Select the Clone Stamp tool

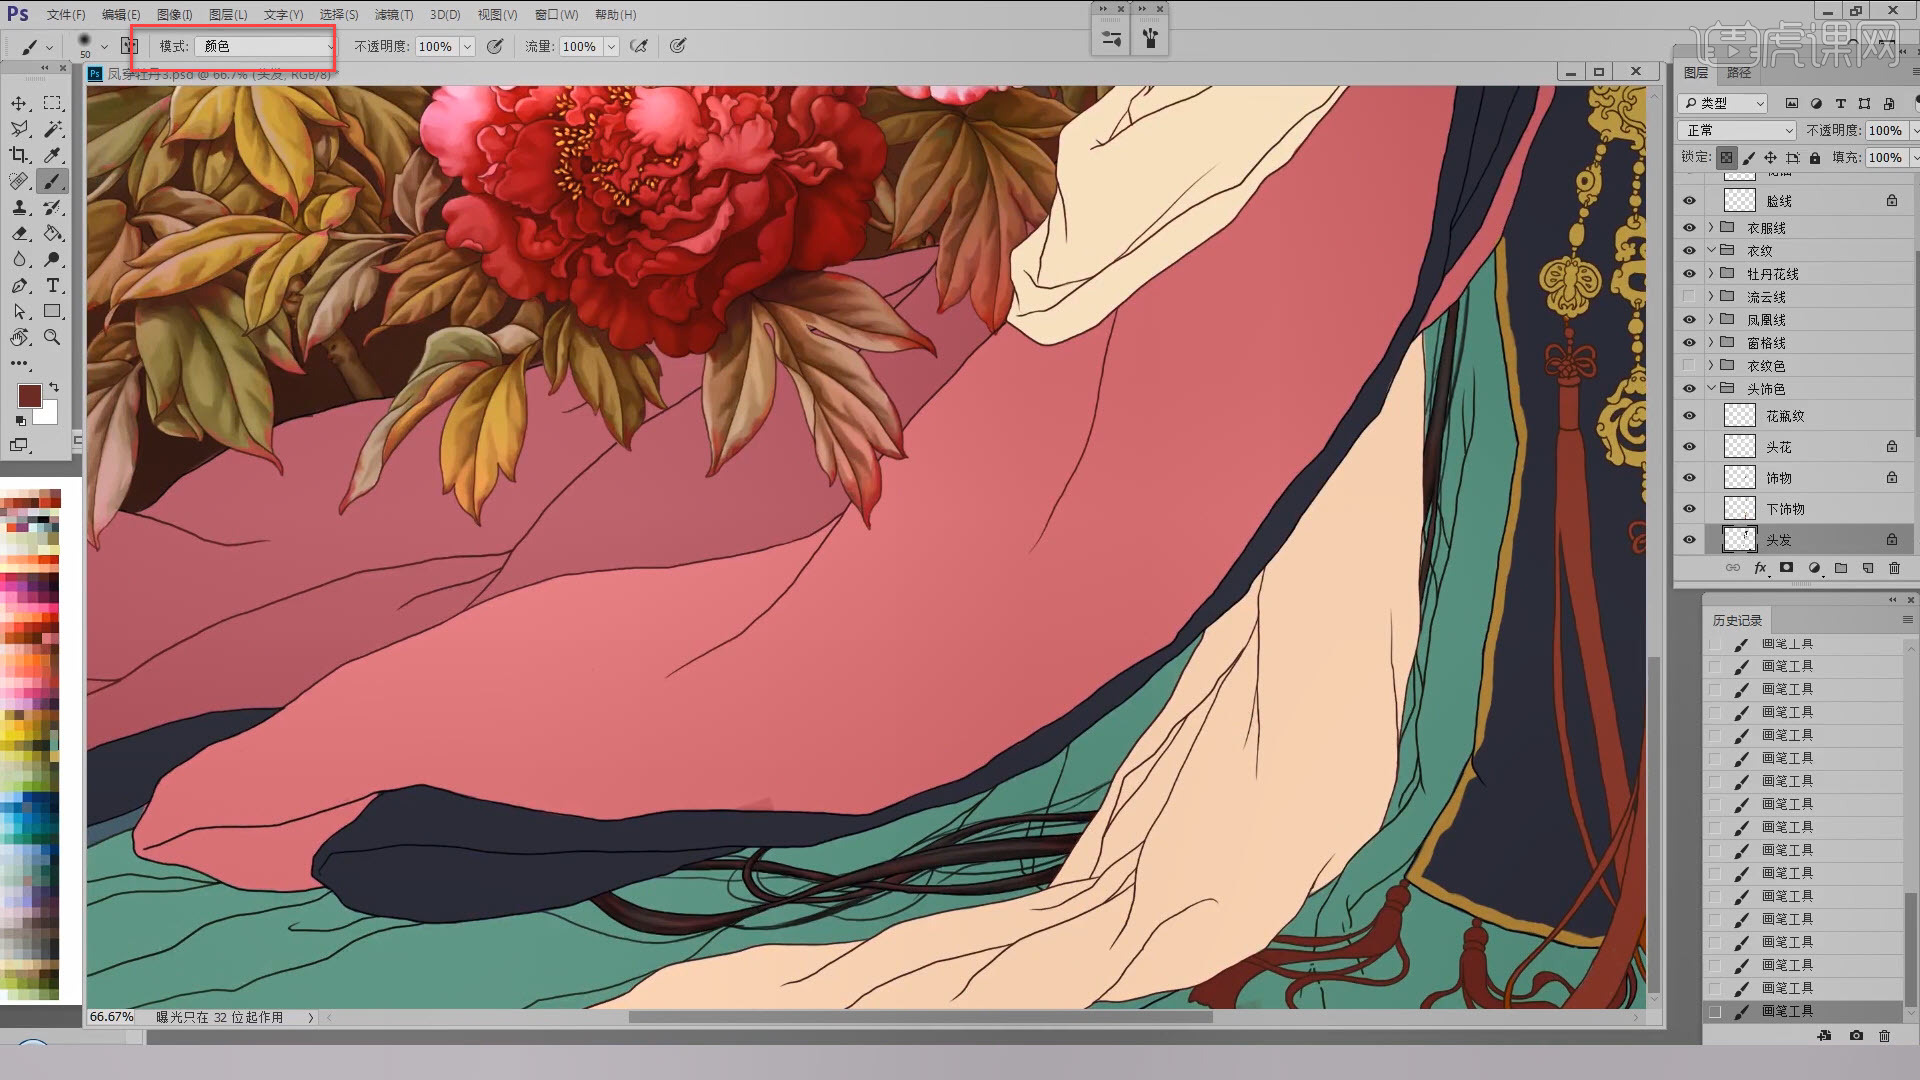[19, 207]
